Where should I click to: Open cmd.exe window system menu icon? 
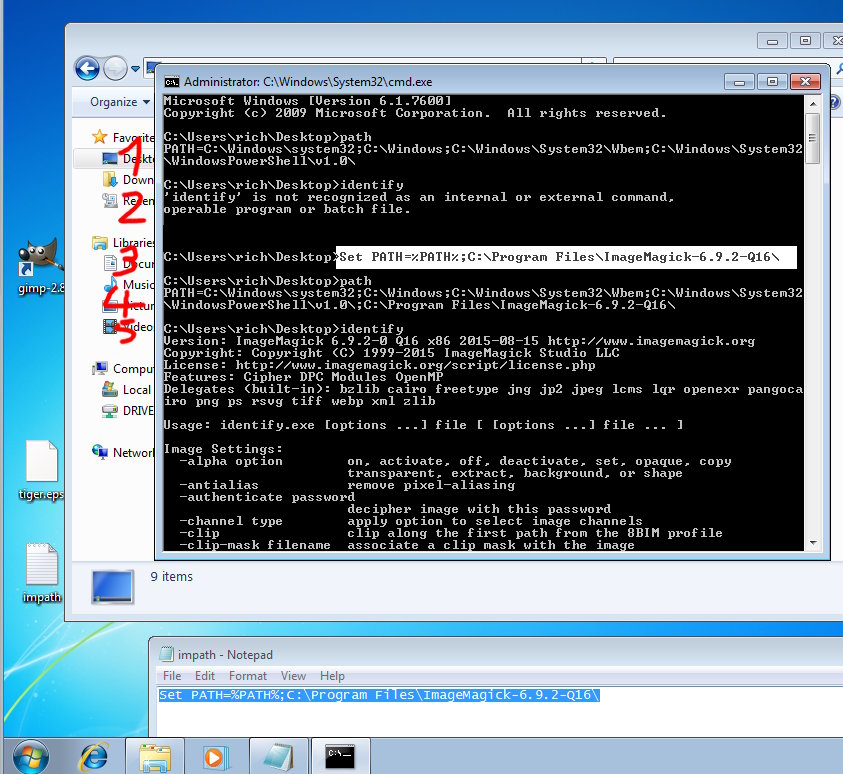point(172,82)
